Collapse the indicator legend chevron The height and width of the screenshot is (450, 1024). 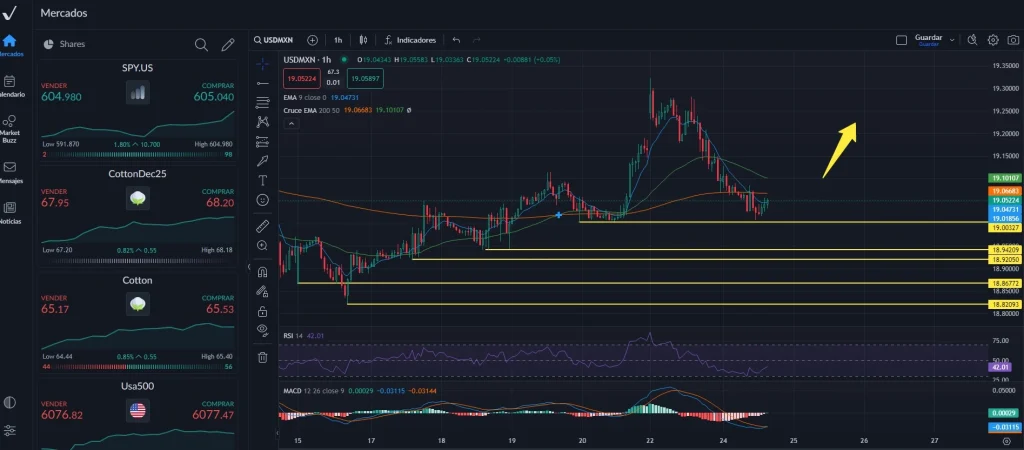[x=291, y=123]
